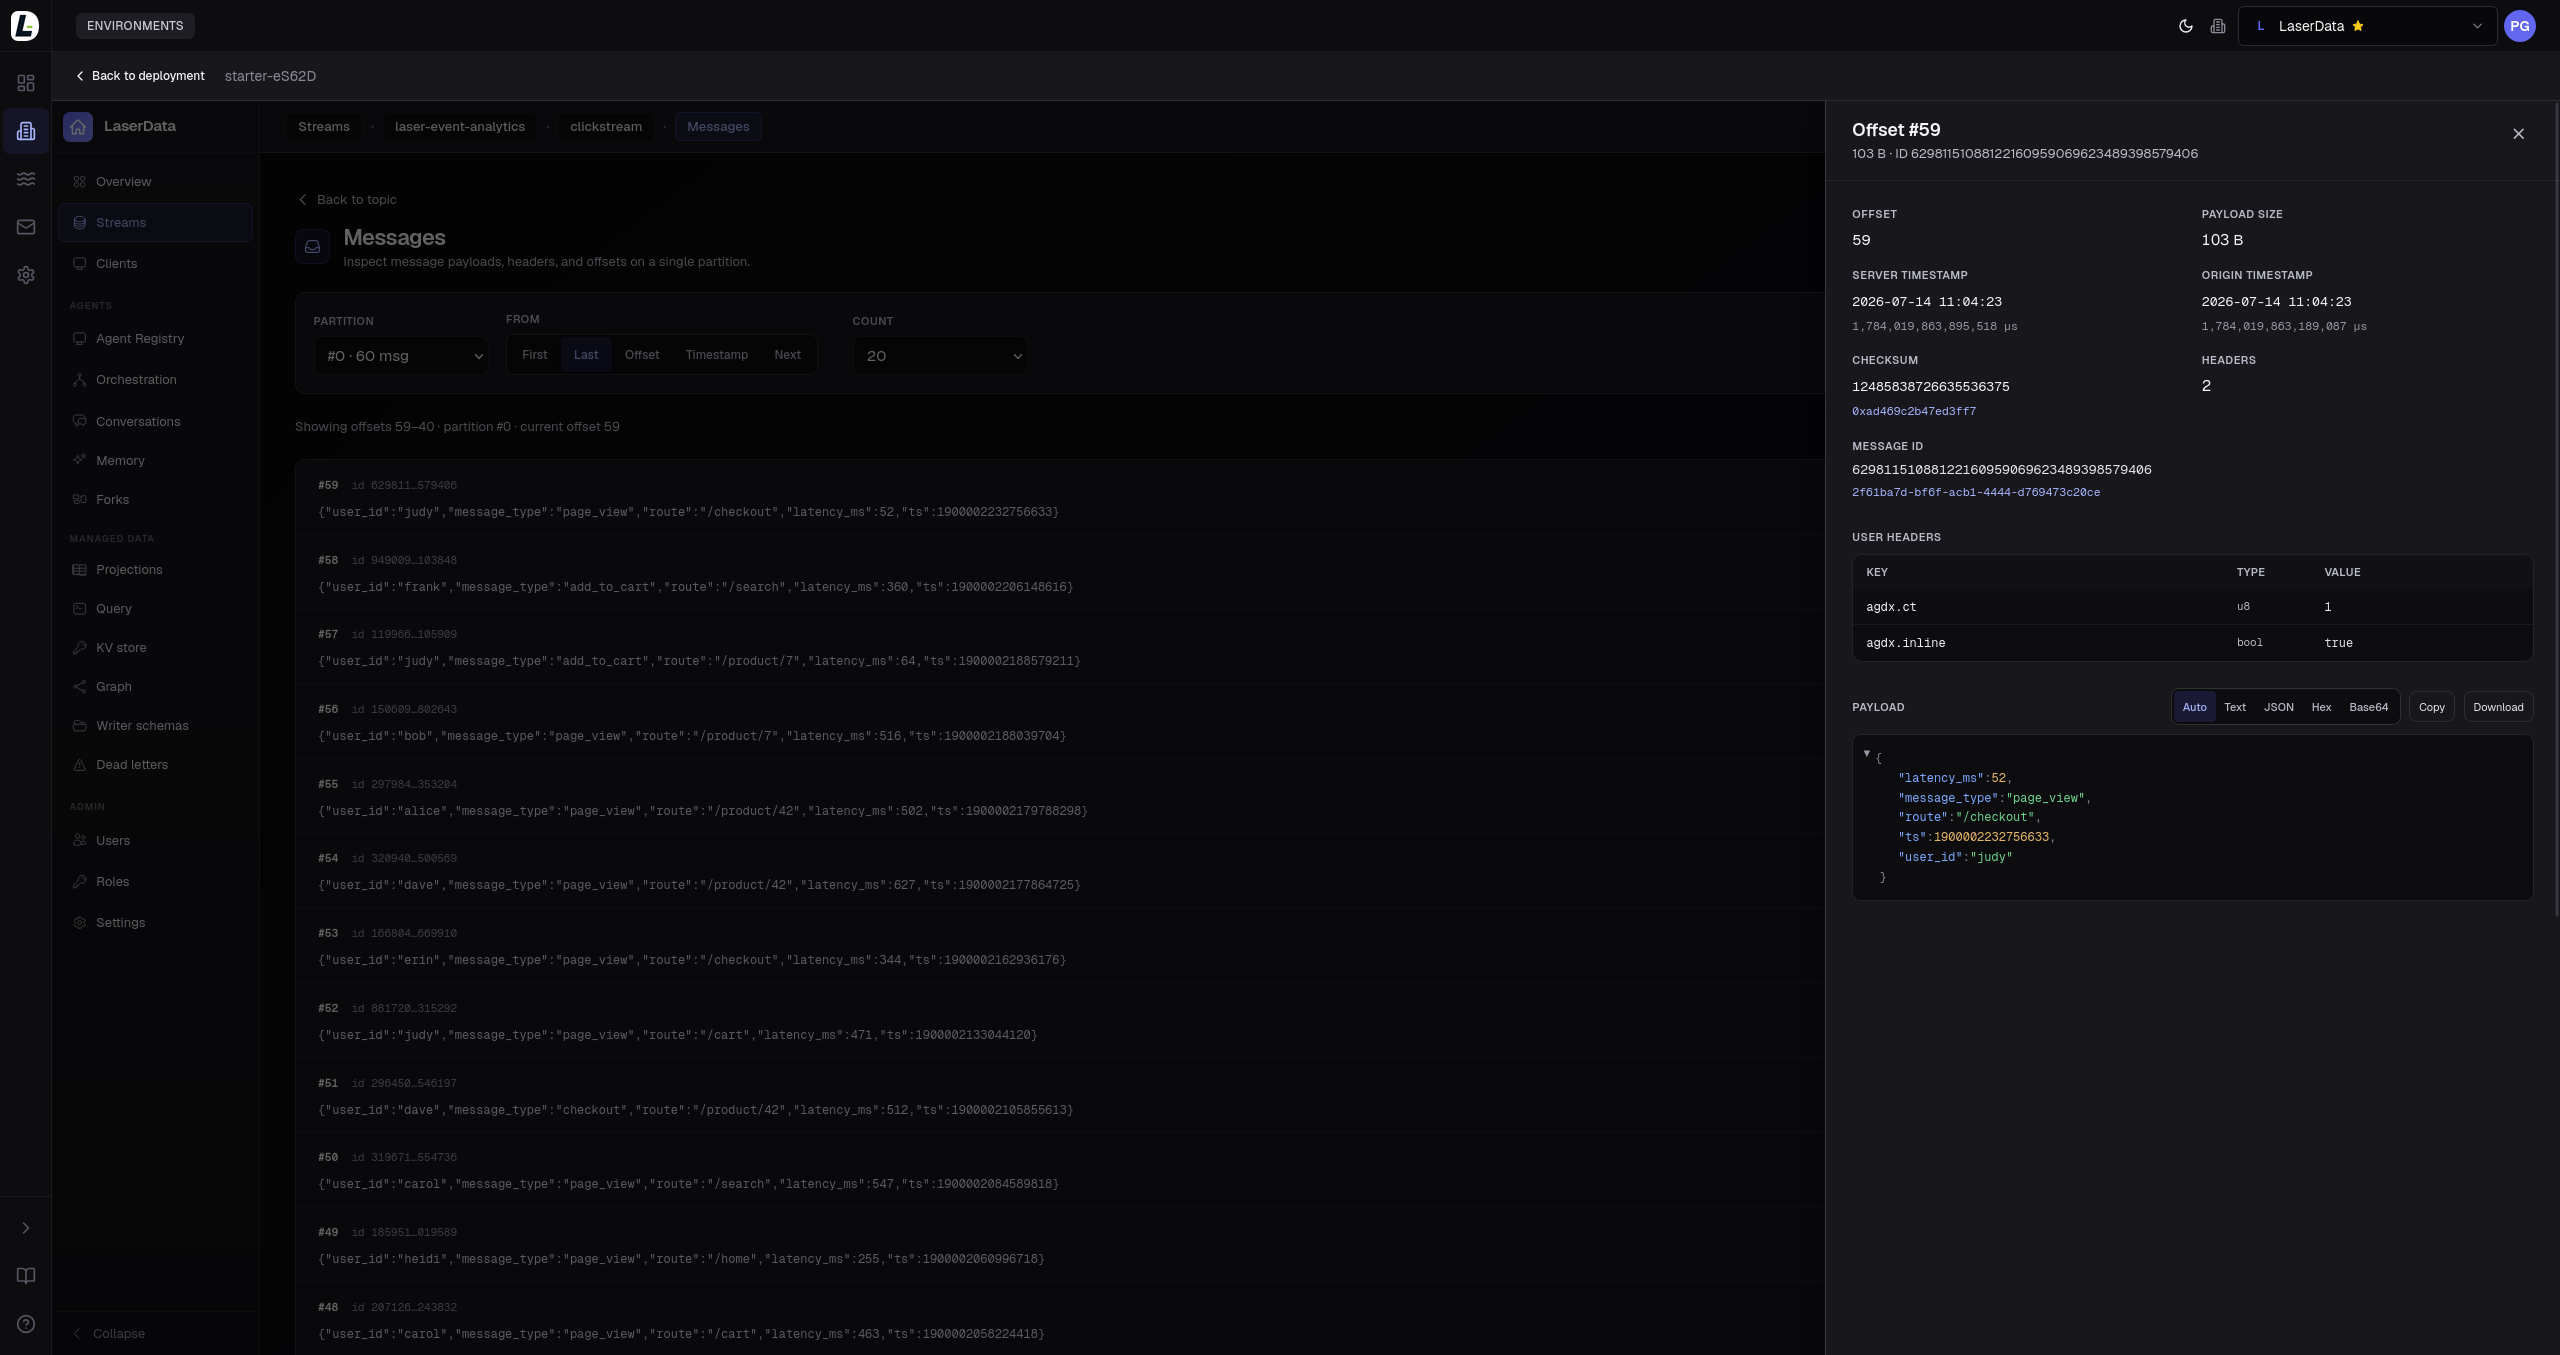The width and height of the screenshot is (2560, 1355).
Task: Switch payload view to JSON
Action: [2279, 707]
